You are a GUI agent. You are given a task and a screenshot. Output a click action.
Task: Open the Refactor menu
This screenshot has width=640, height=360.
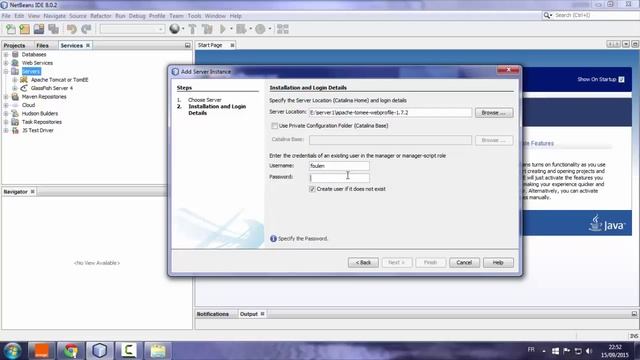click(100, 16)
